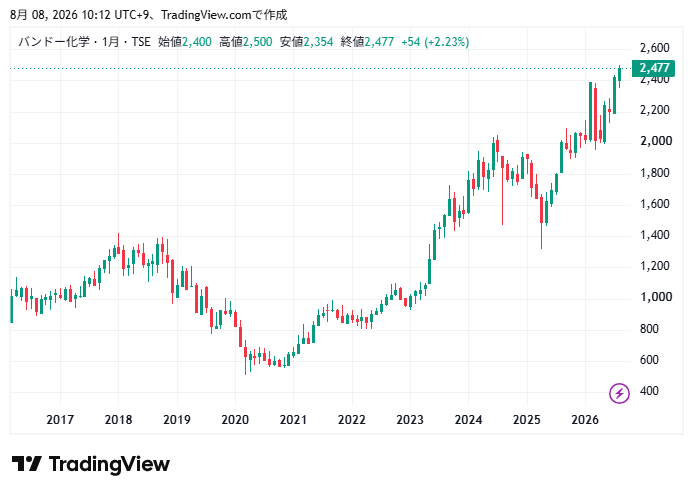693x494 pixels.
Task: Open the TradingView logo at bottom
Action: click(x=91, y=464)
